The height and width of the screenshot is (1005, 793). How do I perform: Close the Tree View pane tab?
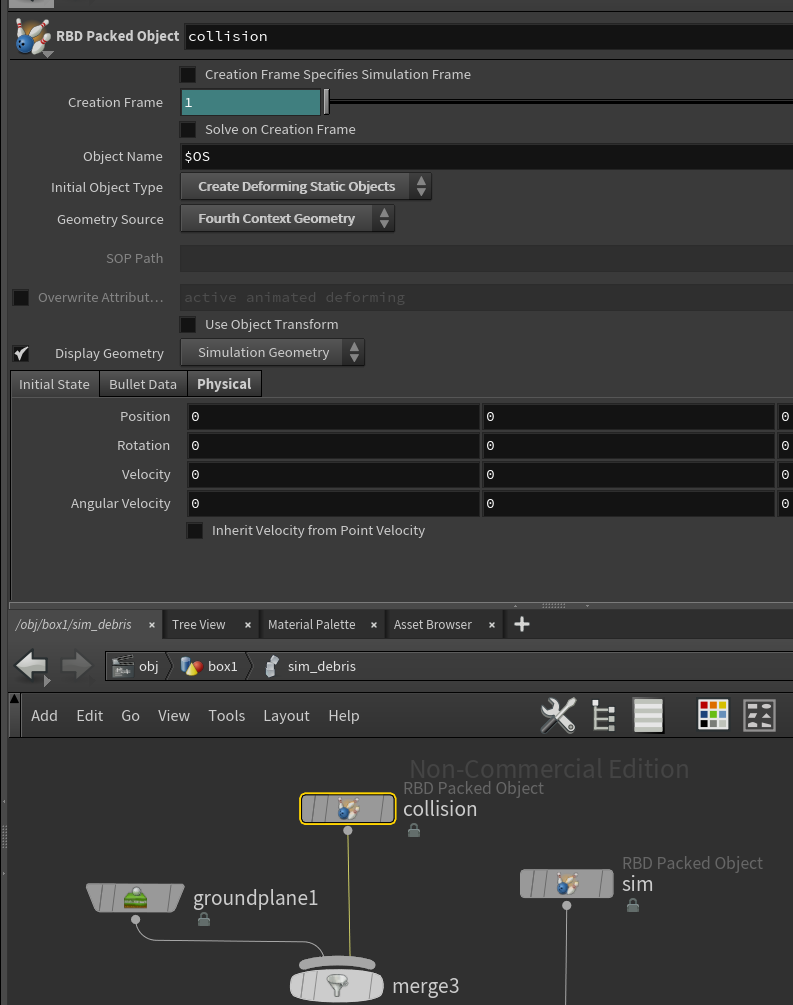(248, 625)
